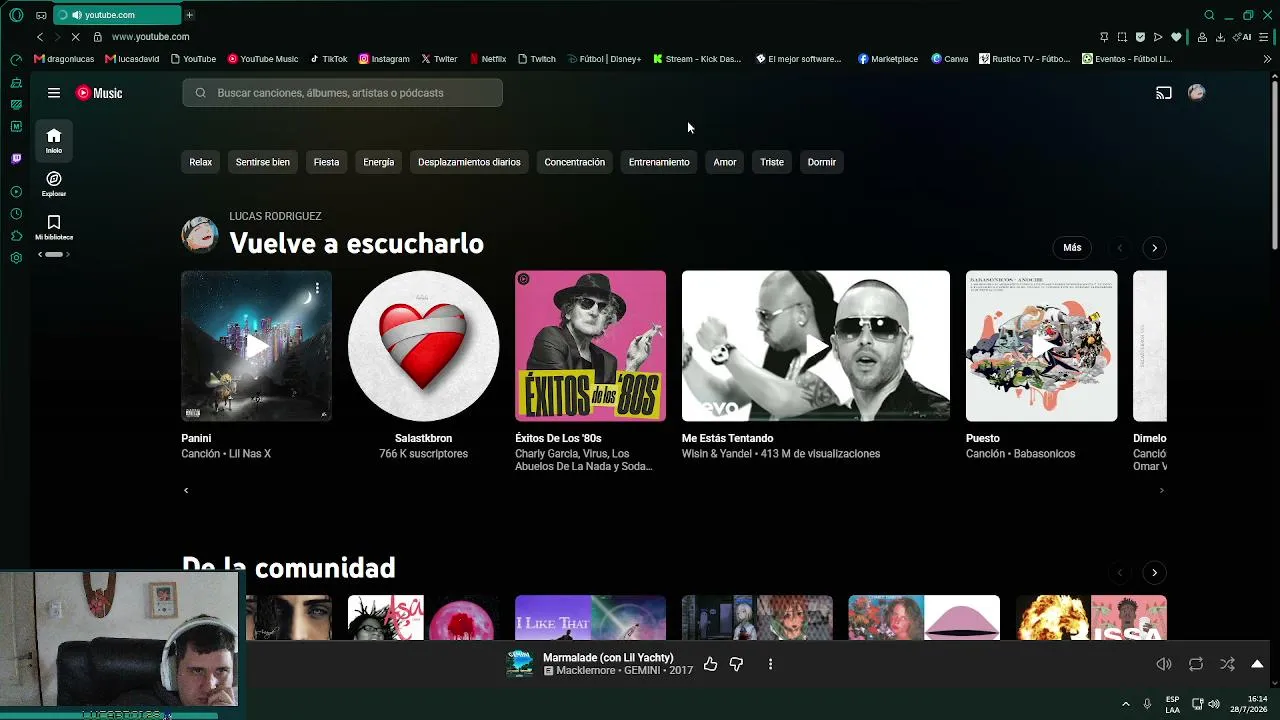Viewport: 1280px width, 720px height.
Task: Open the Netflix bookmark
Action: pyautogui.click(x=488, y=59)
